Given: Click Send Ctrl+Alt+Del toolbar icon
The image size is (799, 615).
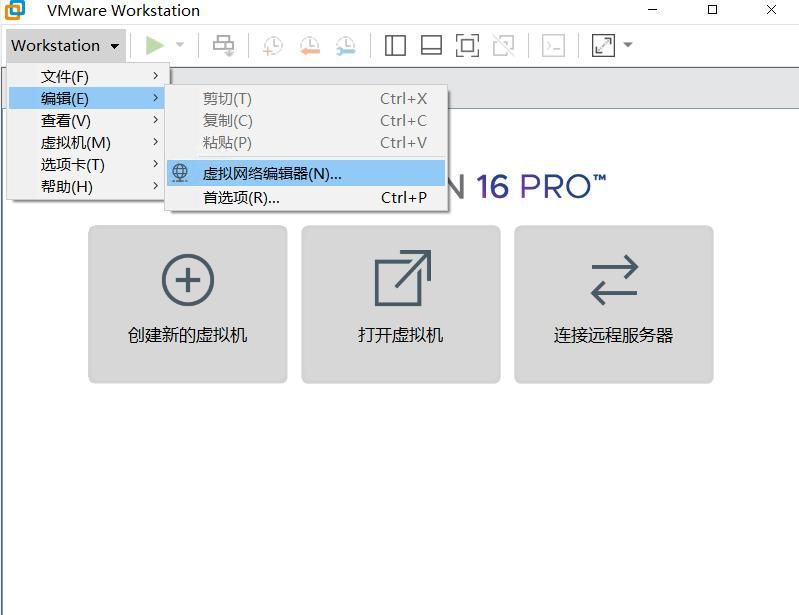Looking at the screenshot, I should coord(223,45).
